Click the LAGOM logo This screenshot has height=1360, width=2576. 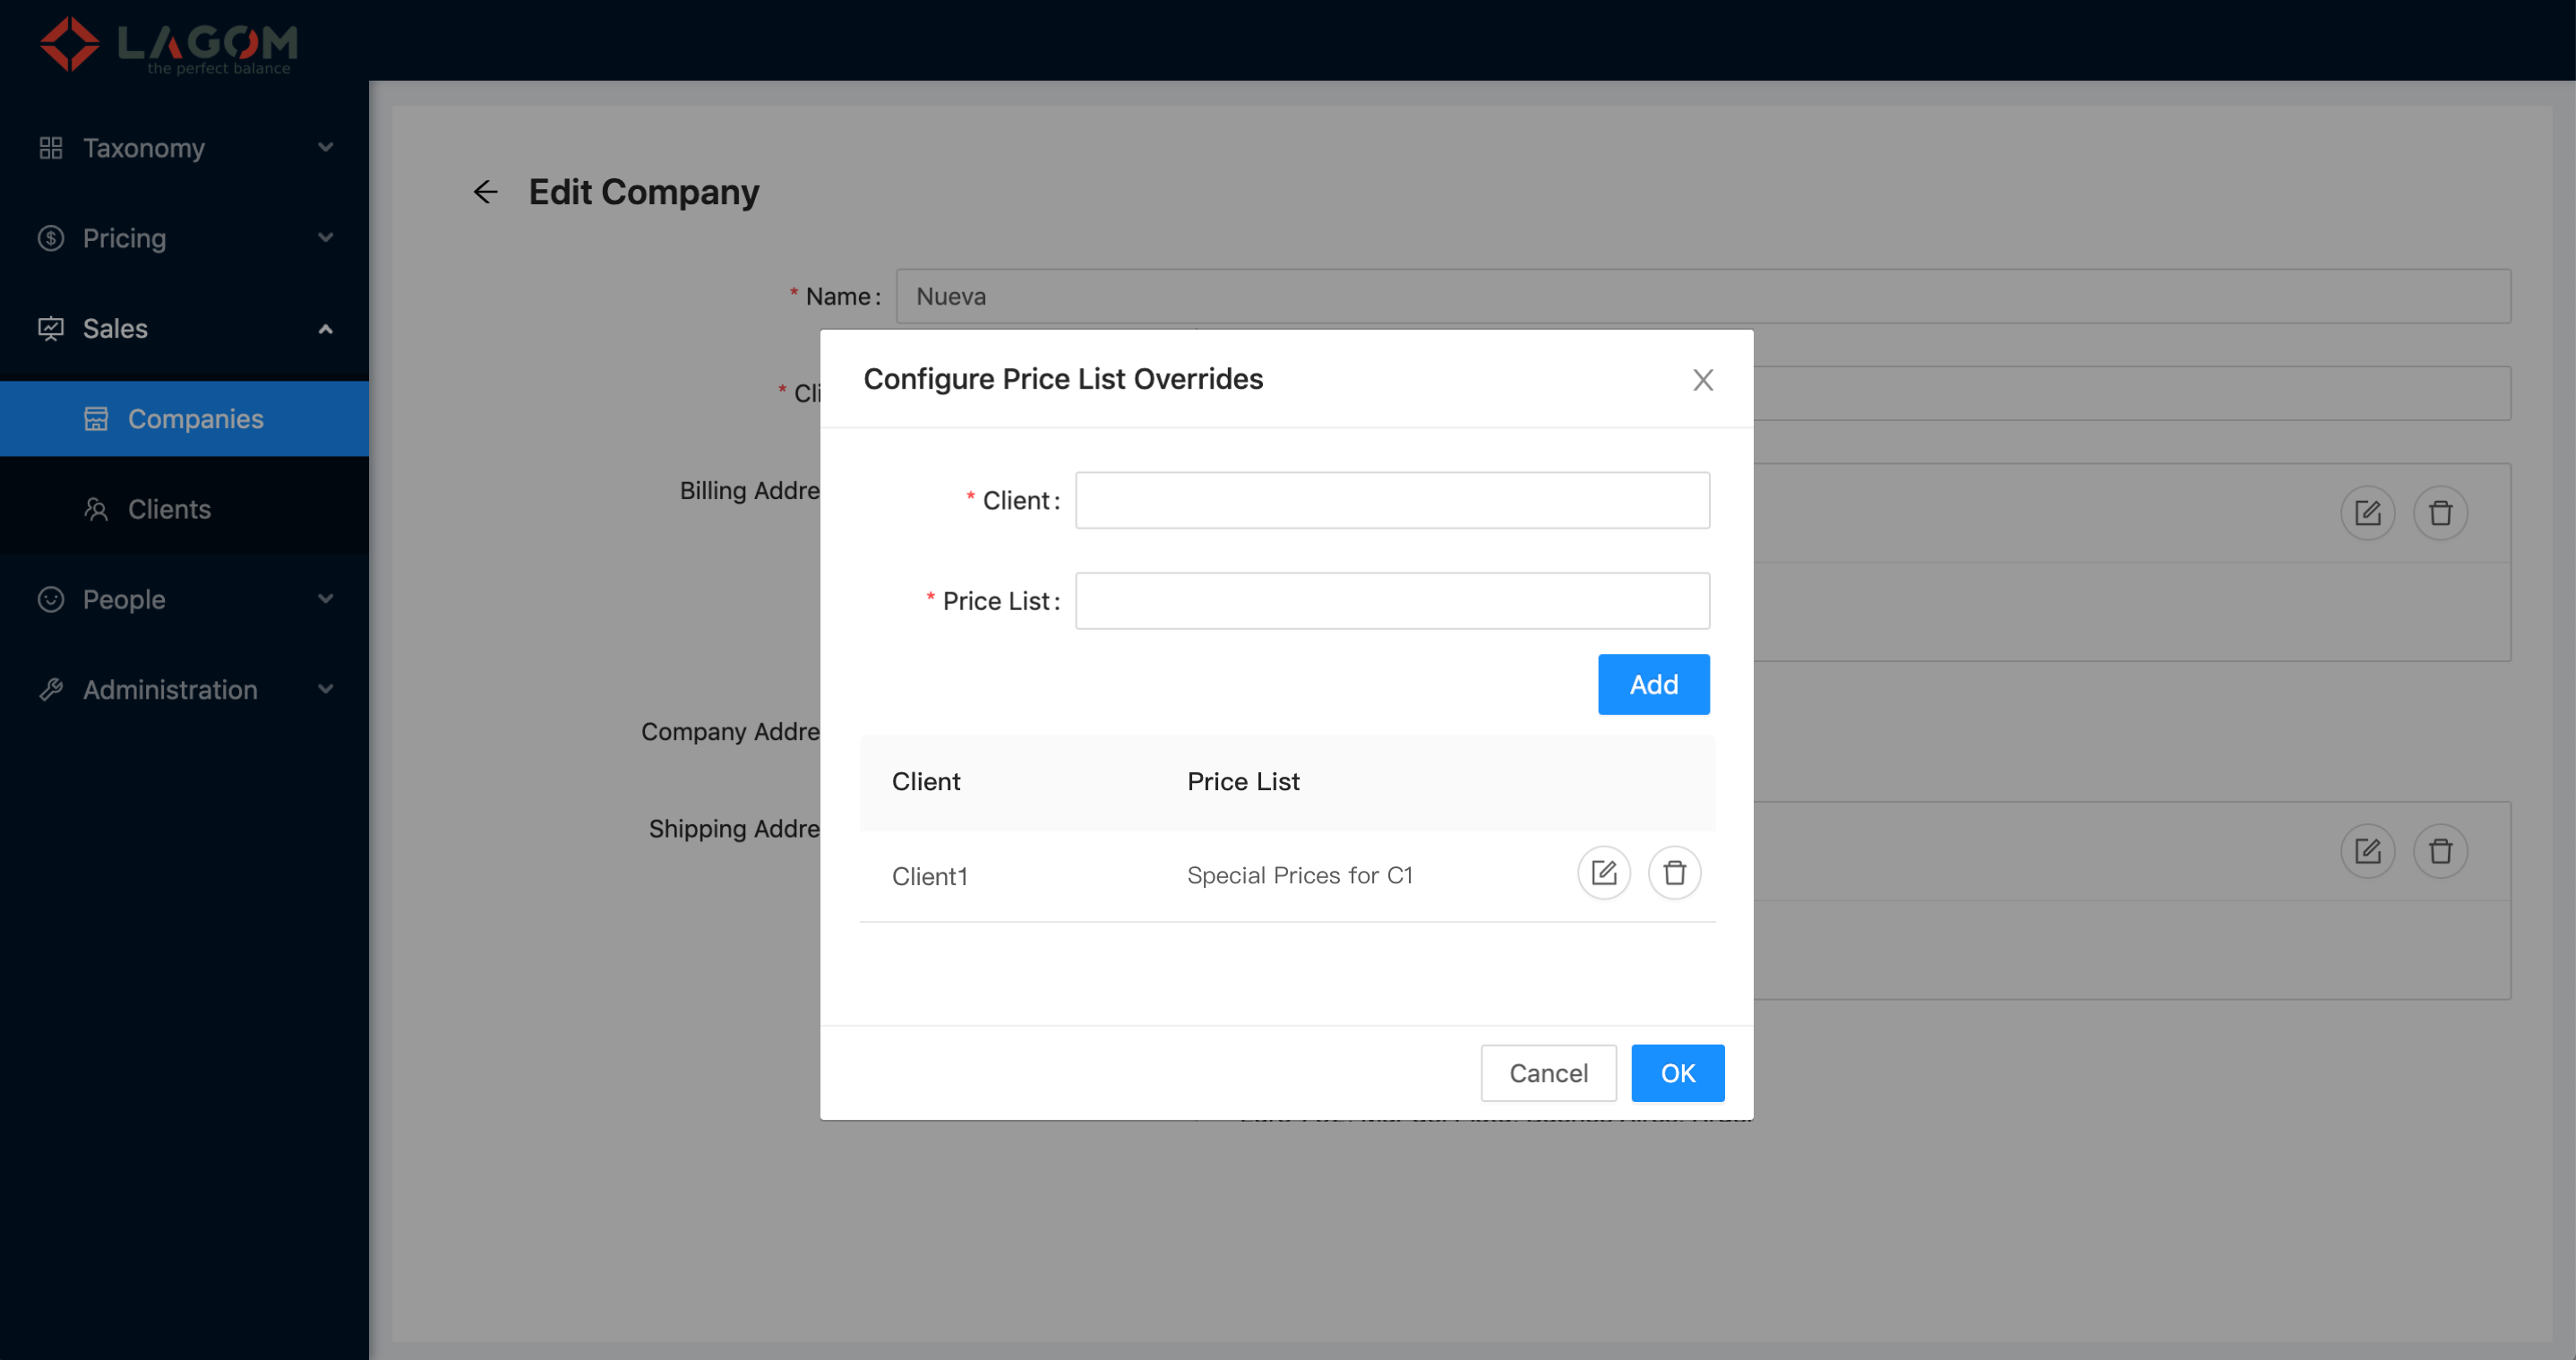pyautogui.click(x=168, y=44)
